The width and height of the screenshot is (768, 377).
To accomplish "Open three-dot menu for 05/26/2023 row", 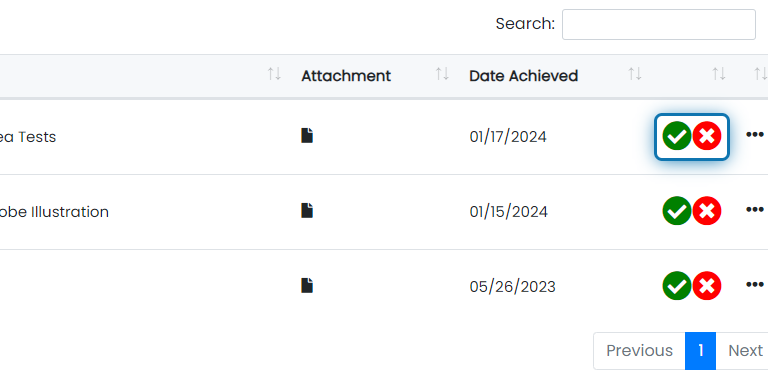I will (755, 284).
